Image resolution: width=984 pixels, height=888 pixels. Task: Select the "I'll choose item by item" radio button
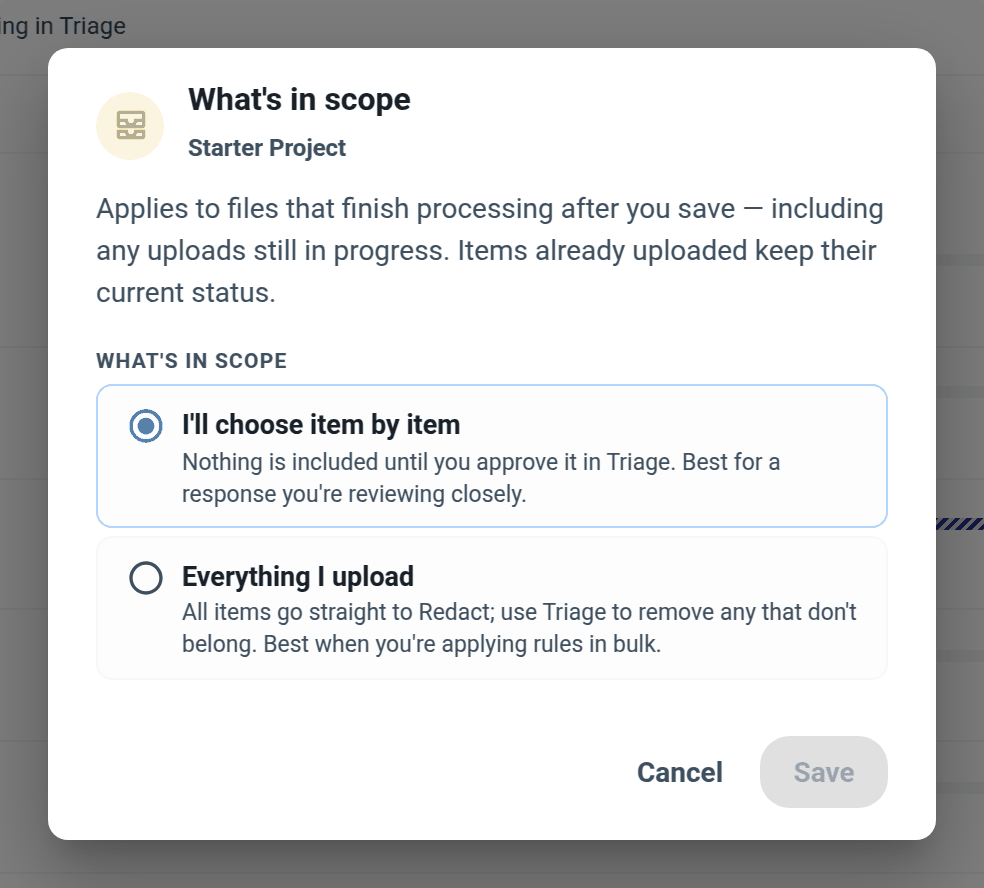pyautogui.click(x=146, y=426)
